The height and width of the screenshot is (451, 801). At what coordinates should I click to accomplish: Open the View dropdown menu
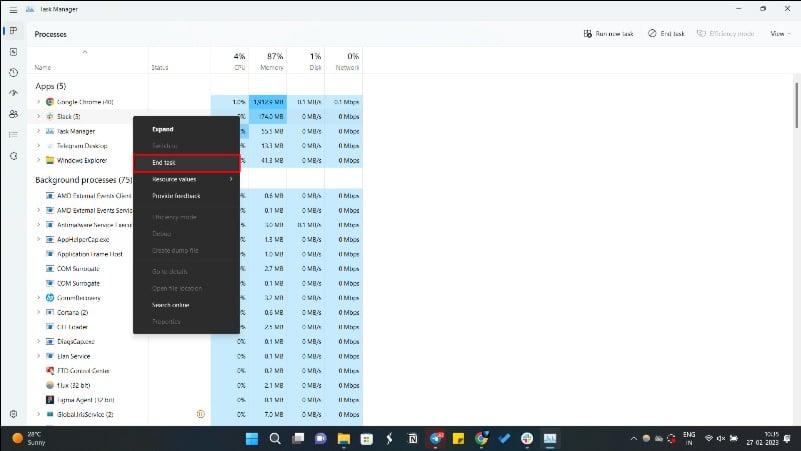click(780, 34)
